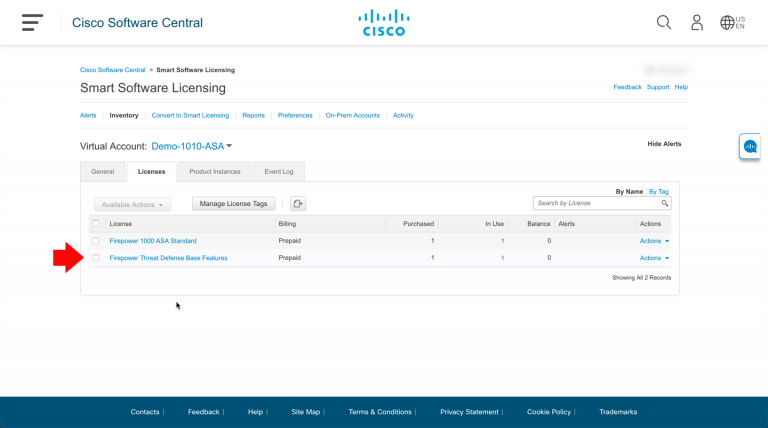This screenshot has height=428, width=768.
Task: Sort by the In Use column header
Action: [494, 224]
